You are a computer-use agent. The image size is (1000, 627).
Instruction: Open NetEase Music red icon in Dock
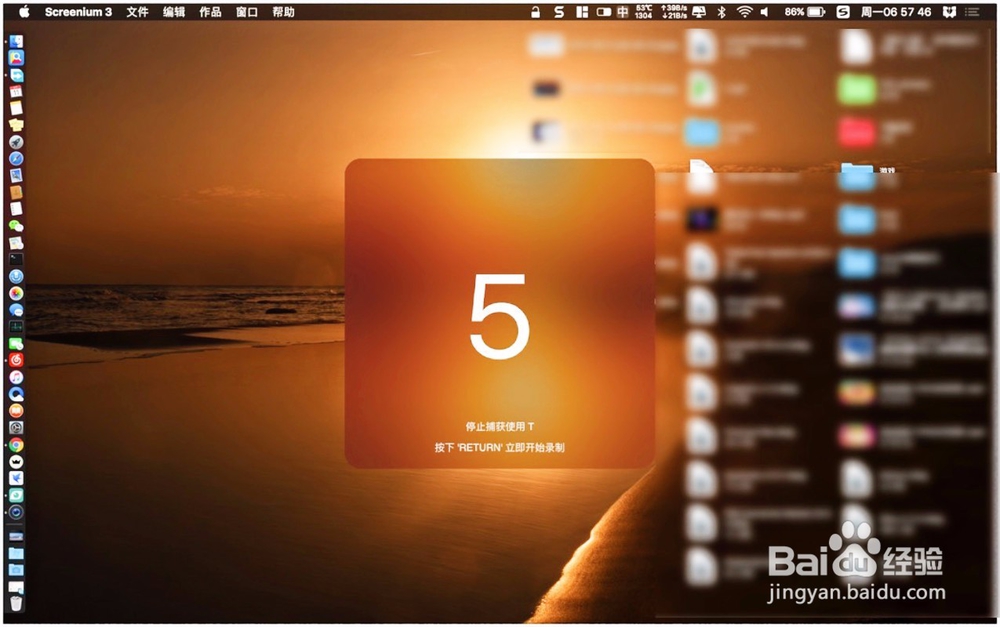pos(16,360)
